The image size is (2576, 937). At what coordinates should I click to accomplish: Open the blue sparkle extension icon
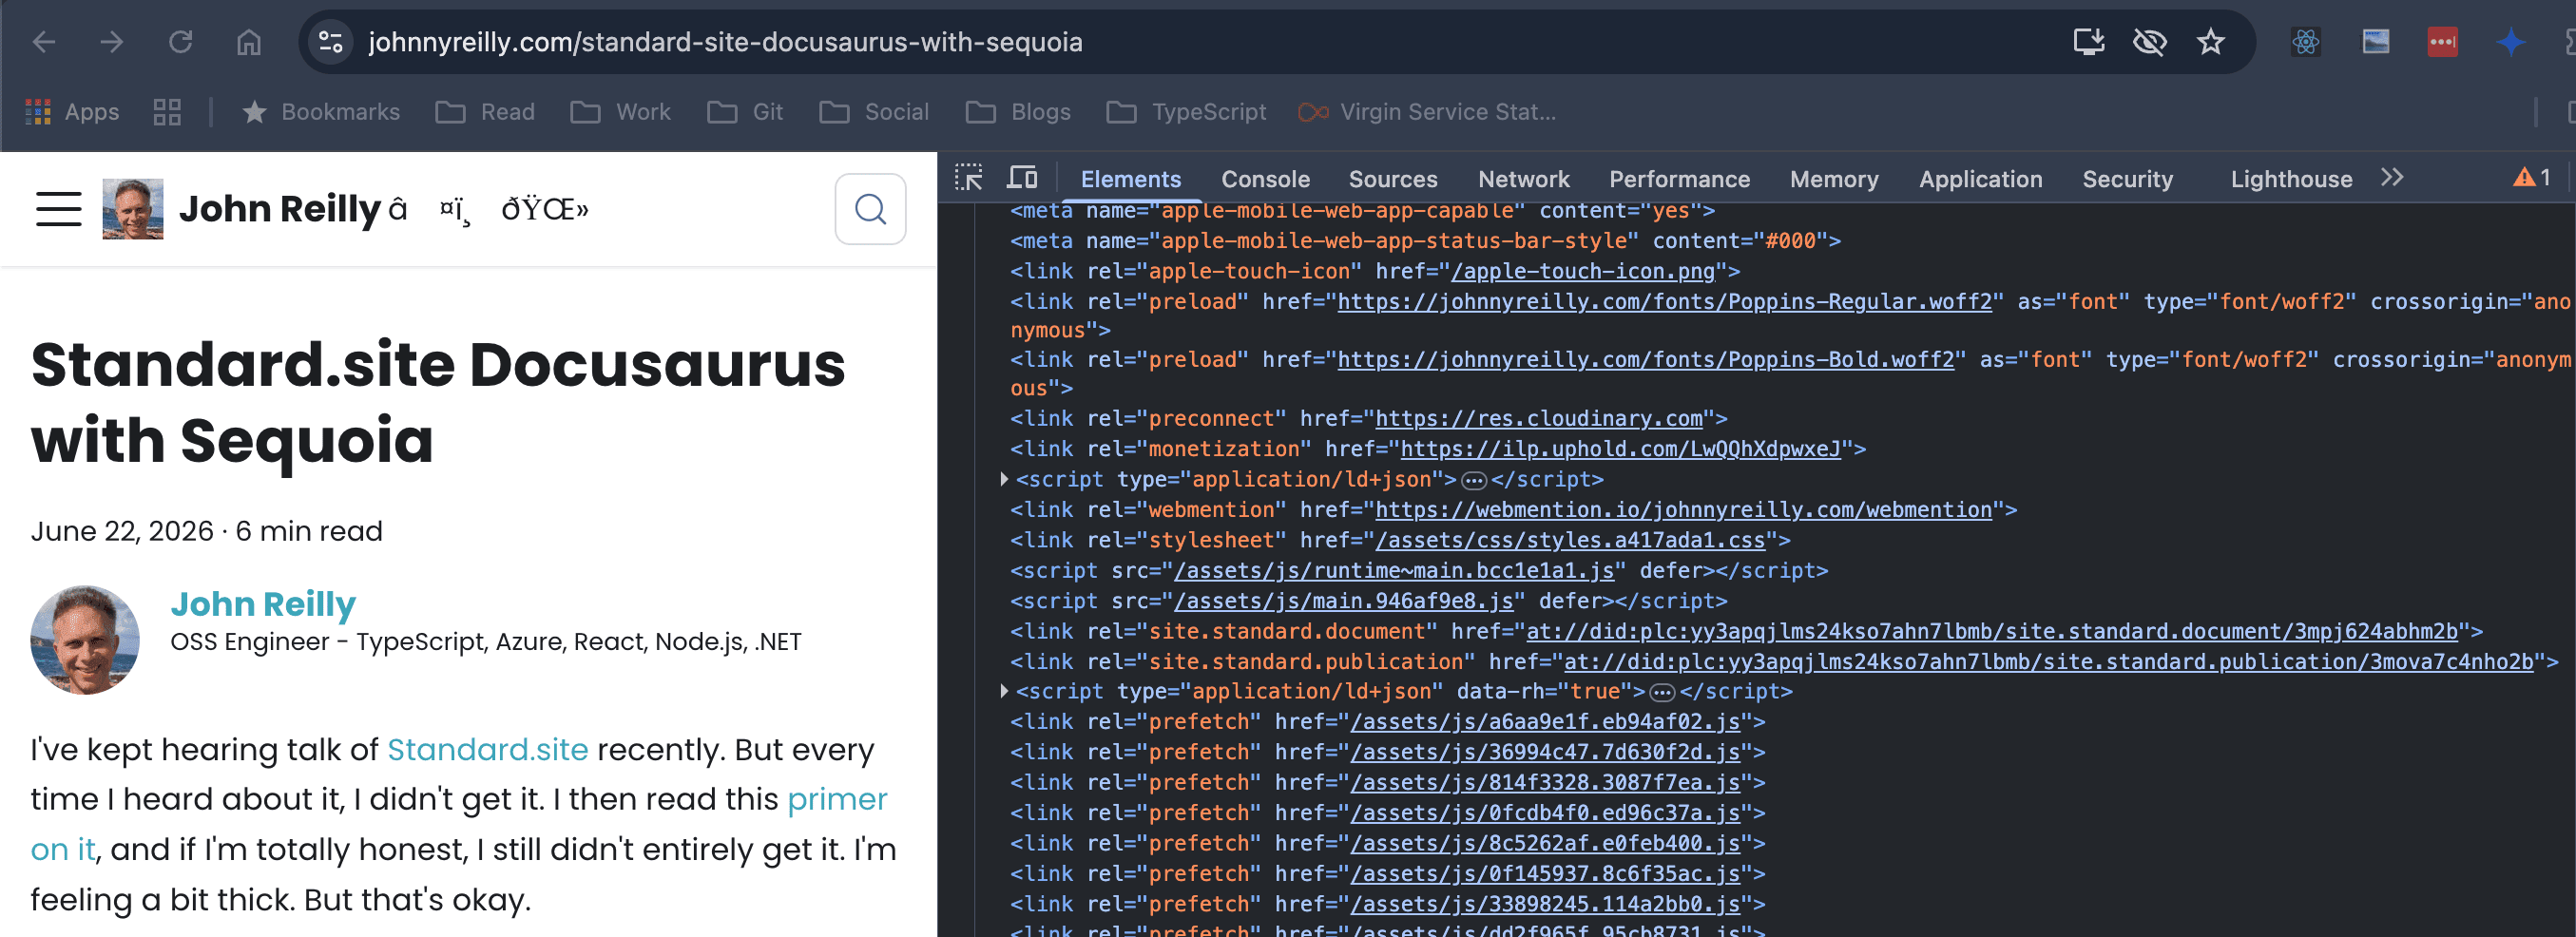click(x=2511, y=42)
